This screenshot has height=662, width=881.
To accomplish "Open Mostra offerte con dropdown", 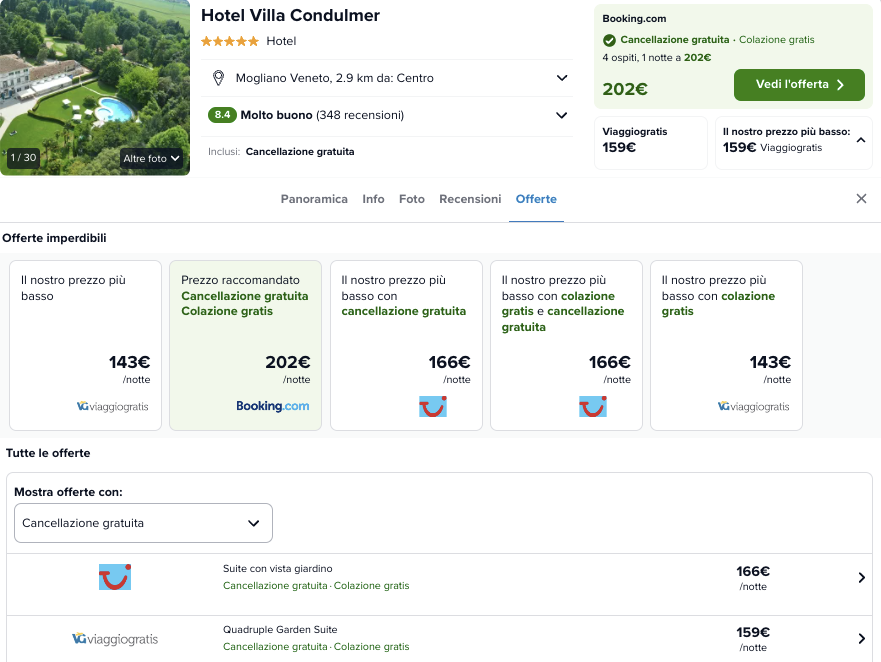I will point(143,523).
